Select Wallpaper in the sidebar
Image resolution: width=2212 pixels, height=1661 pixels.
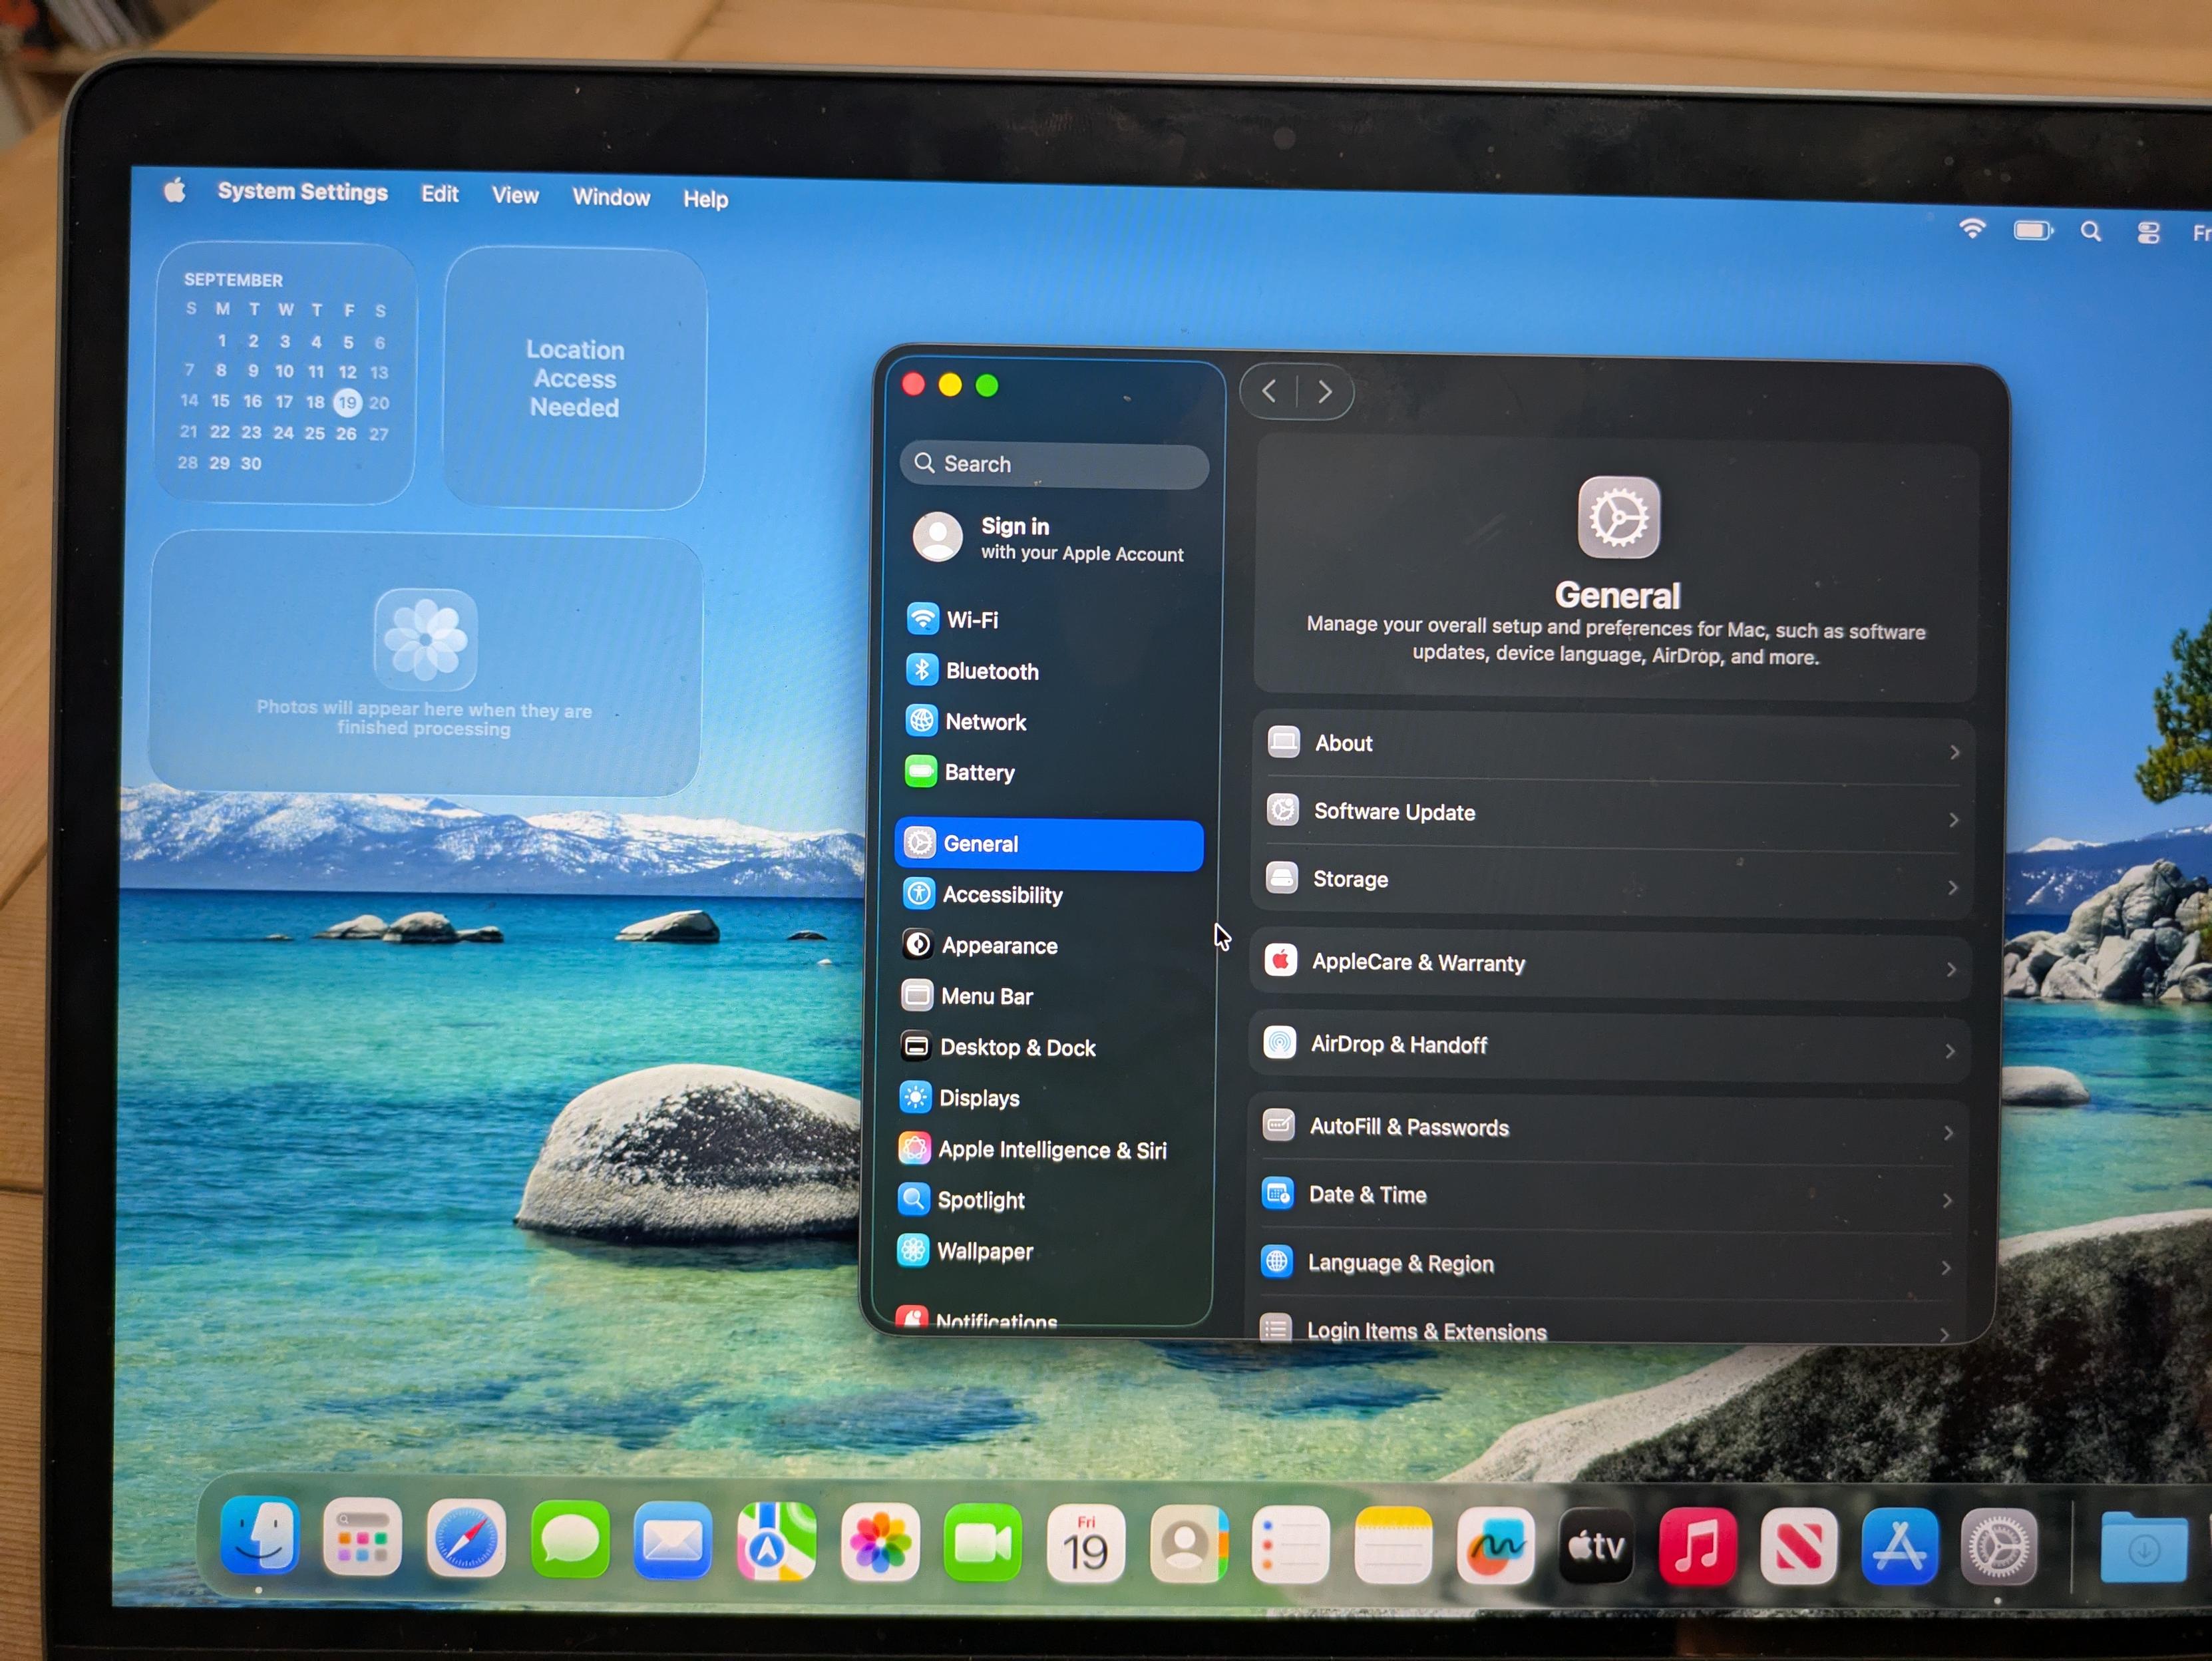984,1251
